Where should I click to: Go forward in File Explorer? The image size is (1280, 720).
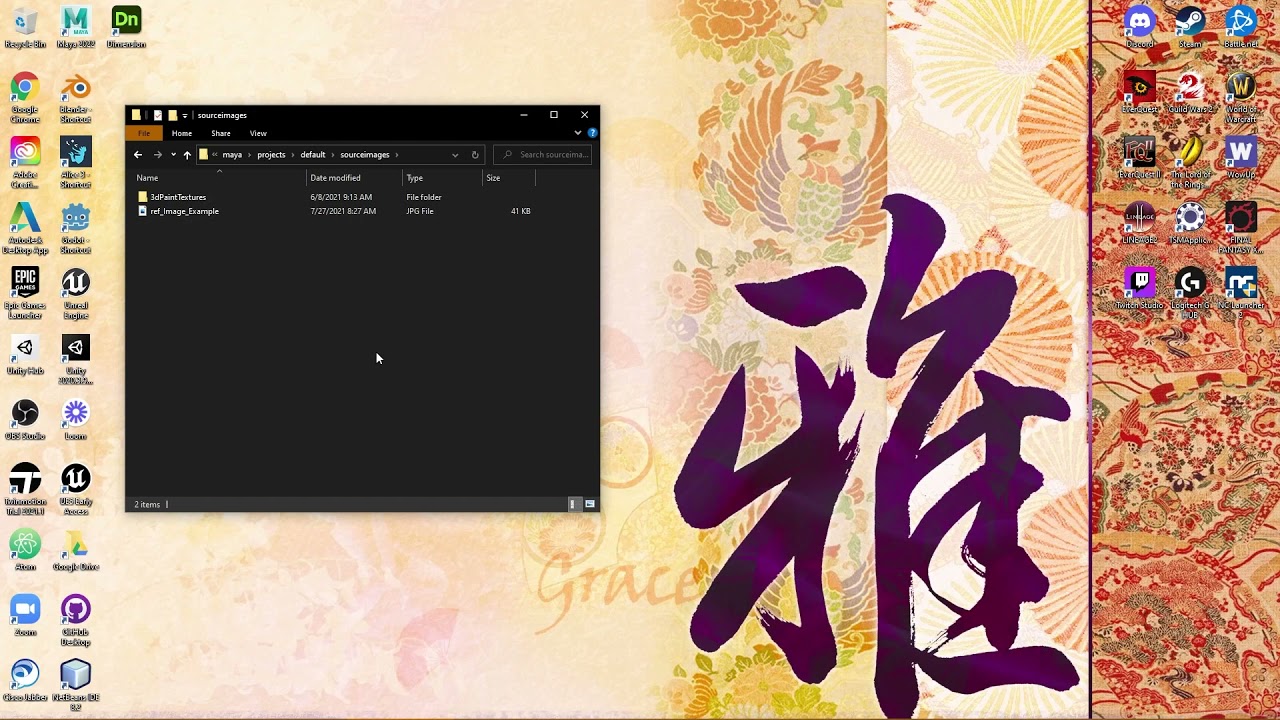[157, 155]
